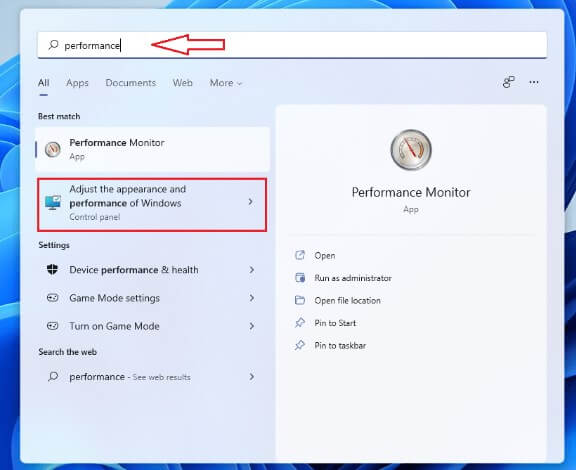This screenshot has width=576, height=470.
Task: Click the gamepad icon beside Turn on Game Mode
Action: click(x=53, y=326)
